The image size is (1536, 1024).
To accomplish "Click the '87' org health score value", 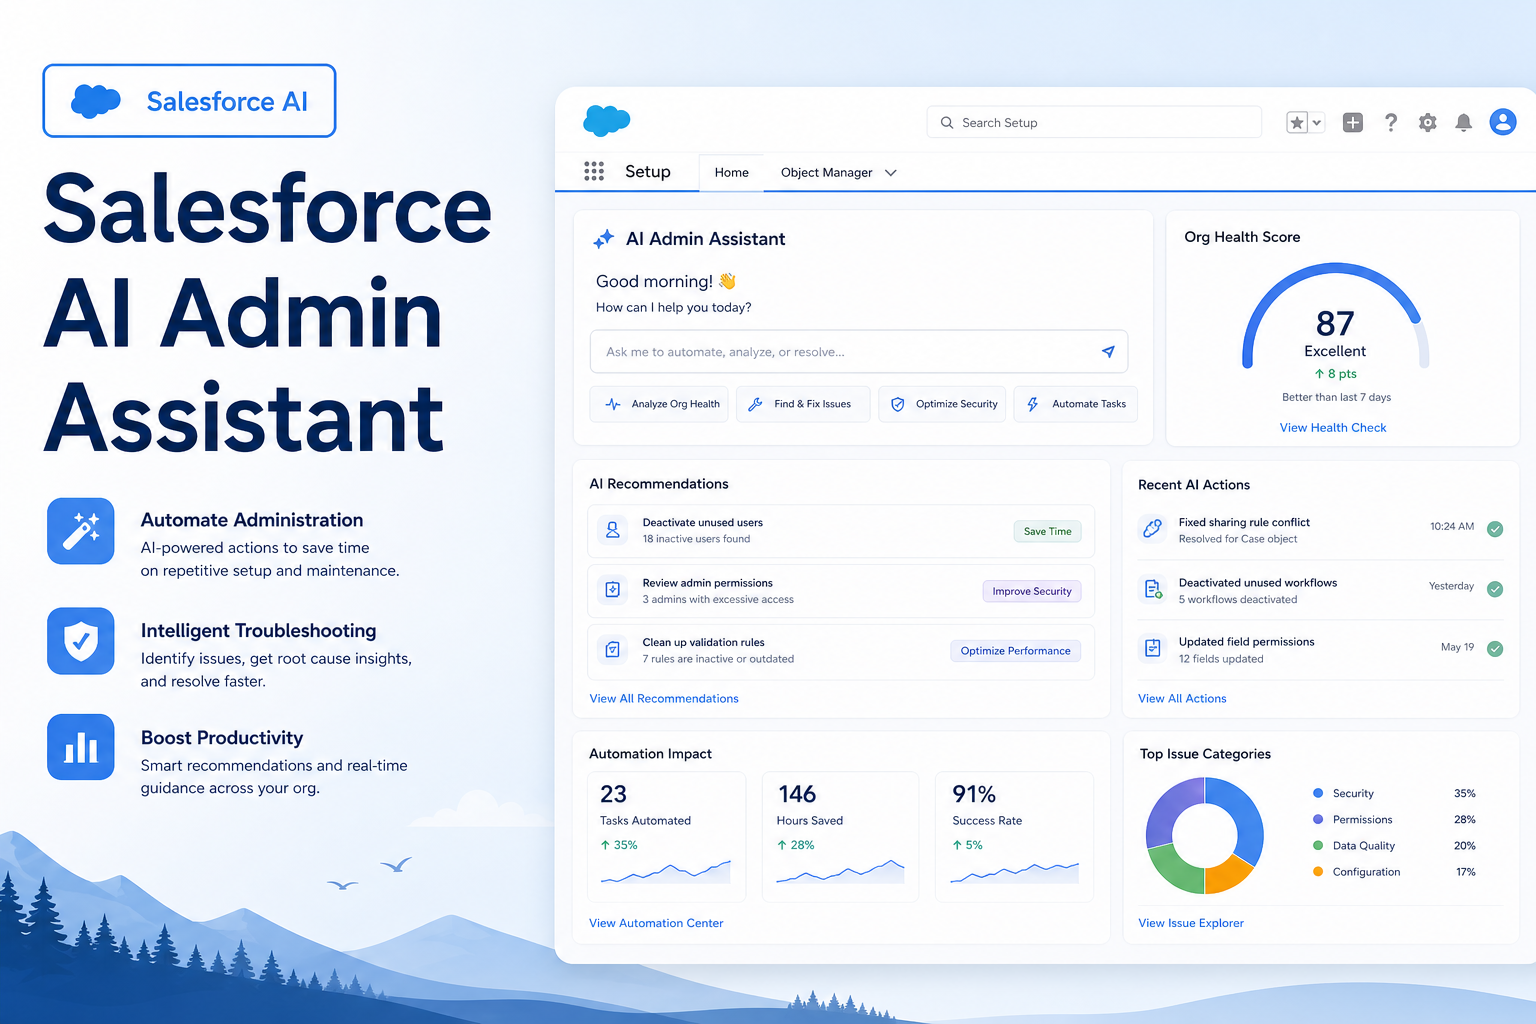I will coord(1335,324).
